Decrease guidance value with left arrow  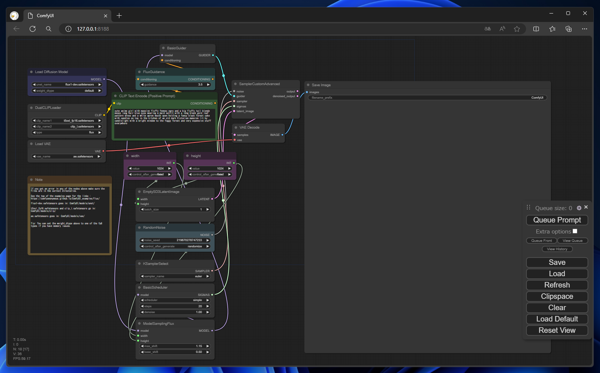[142, 85]
